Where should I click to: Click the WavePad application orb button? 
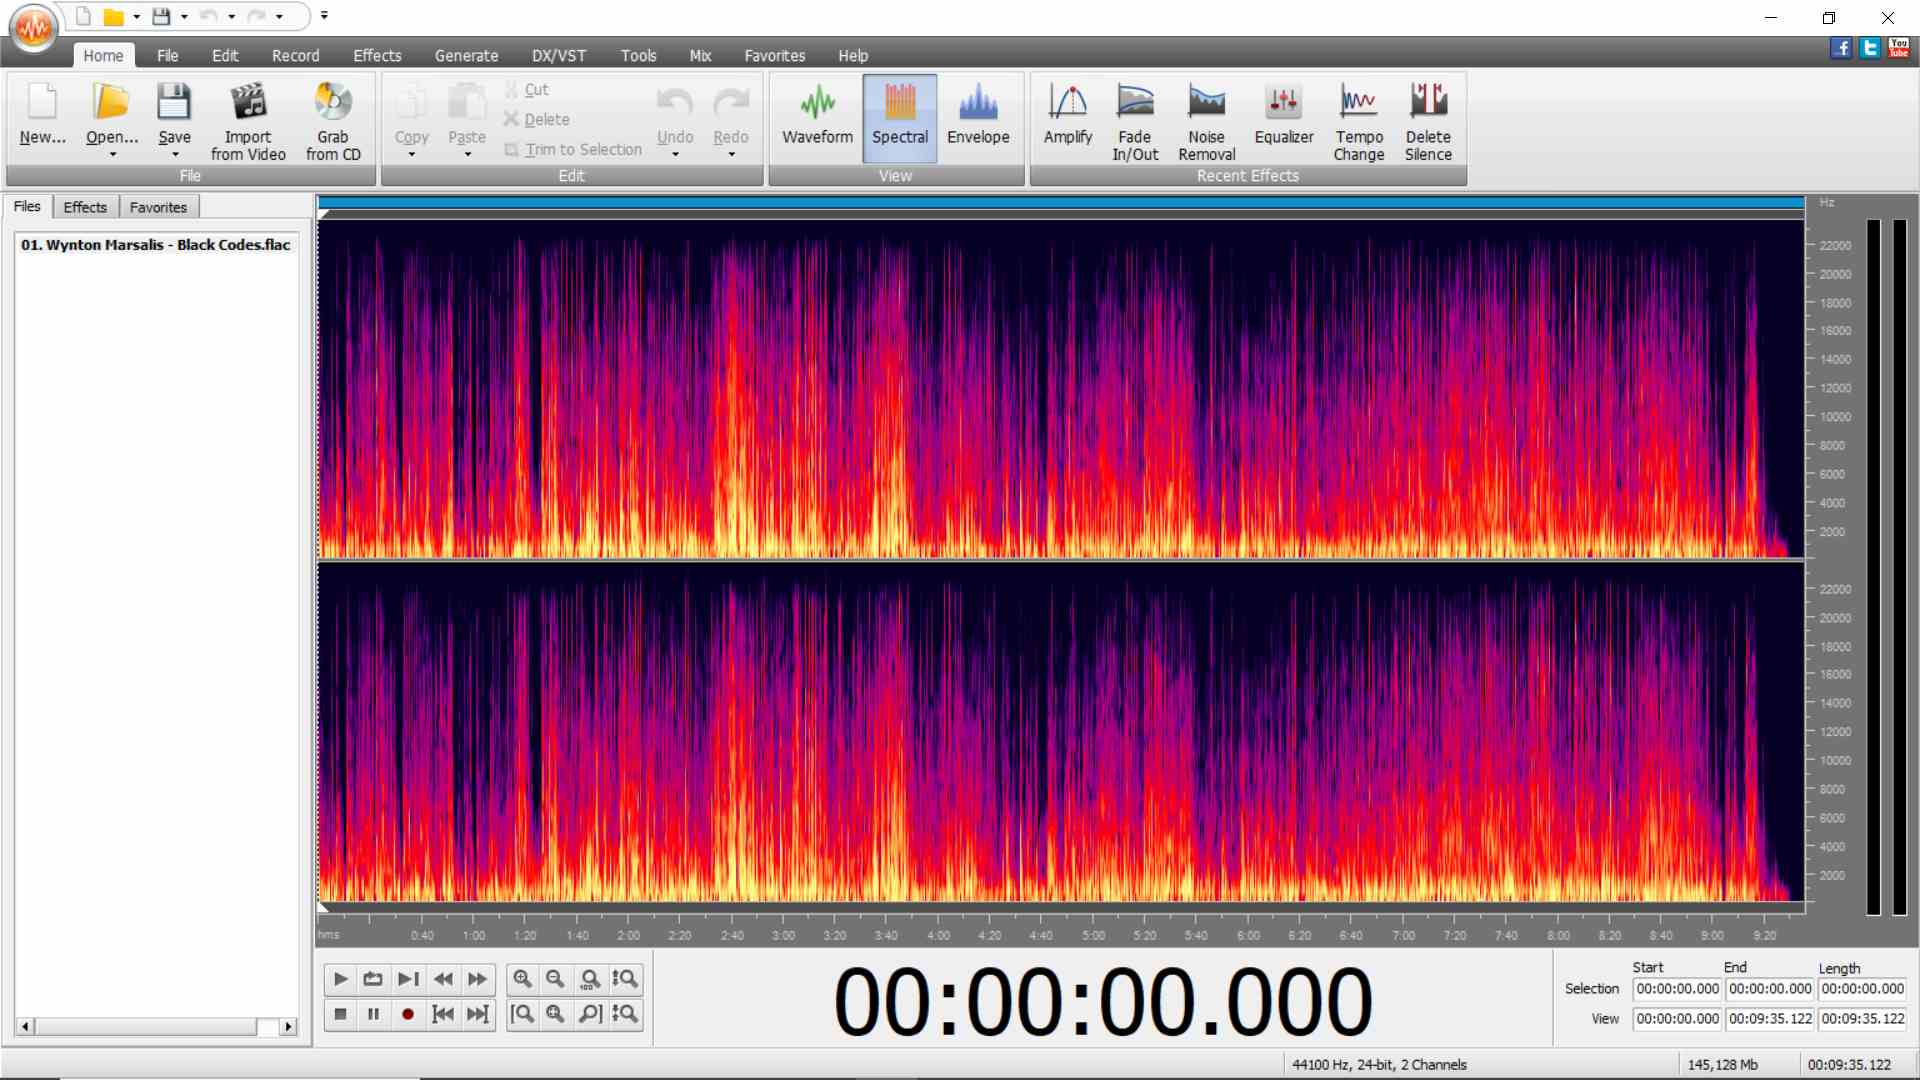tap(34, 27)
